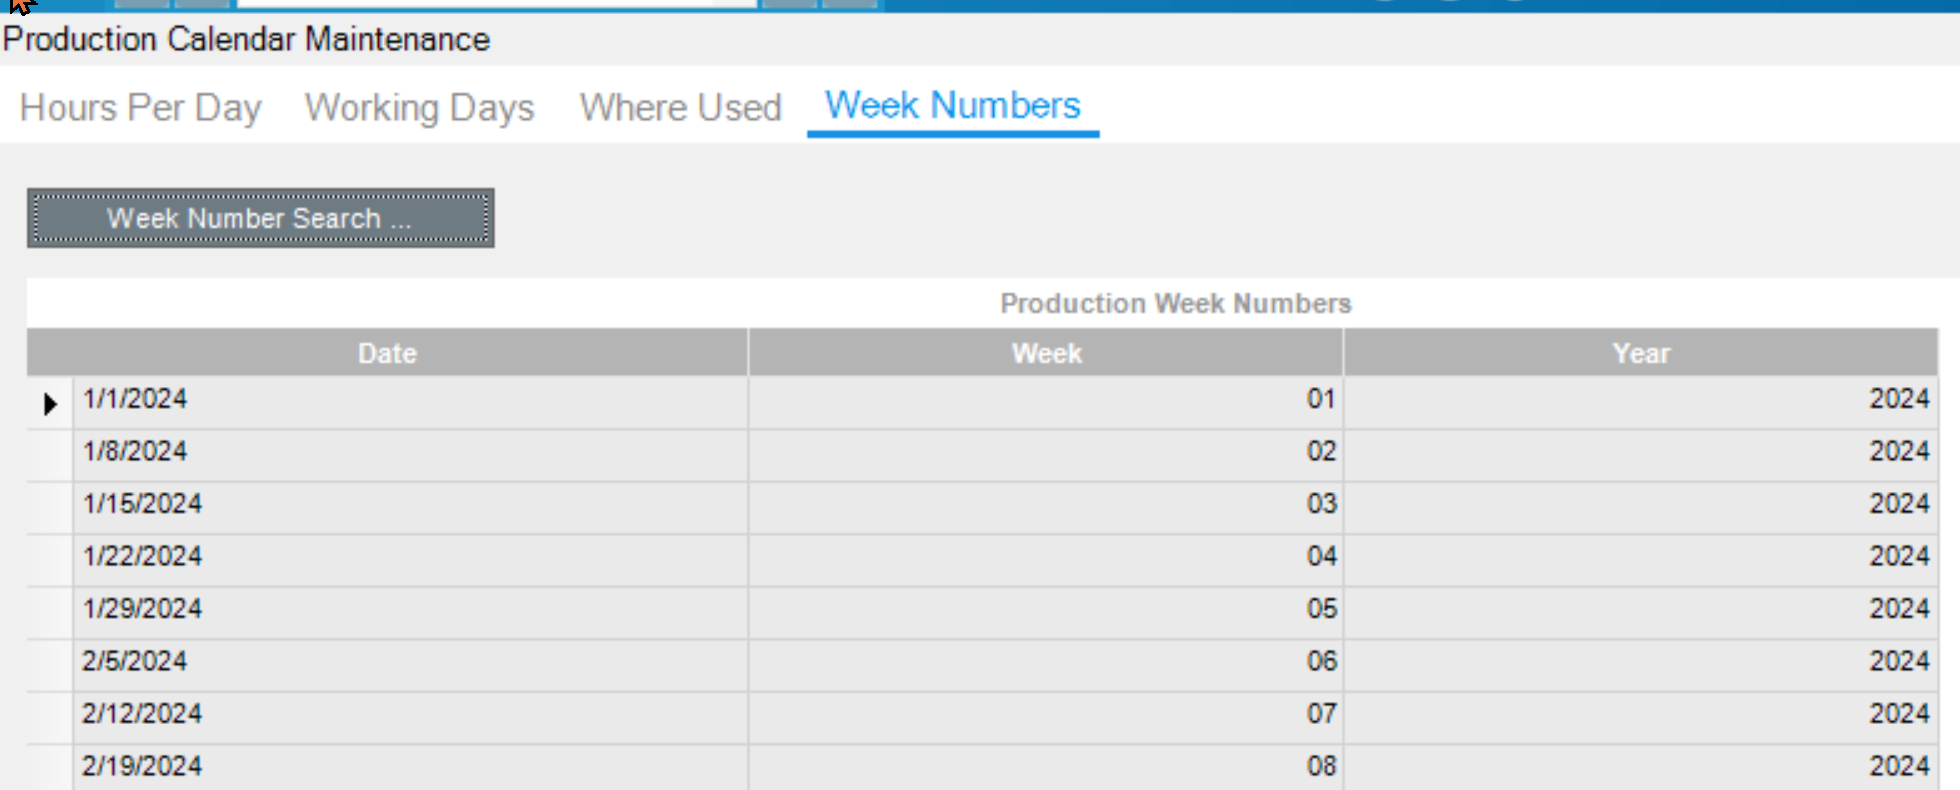Image resolution: width=1960 pixels, height=790 pixels.
Task: Click year 2024 in the 1/15/2024 row
Action: point(1641,508)
